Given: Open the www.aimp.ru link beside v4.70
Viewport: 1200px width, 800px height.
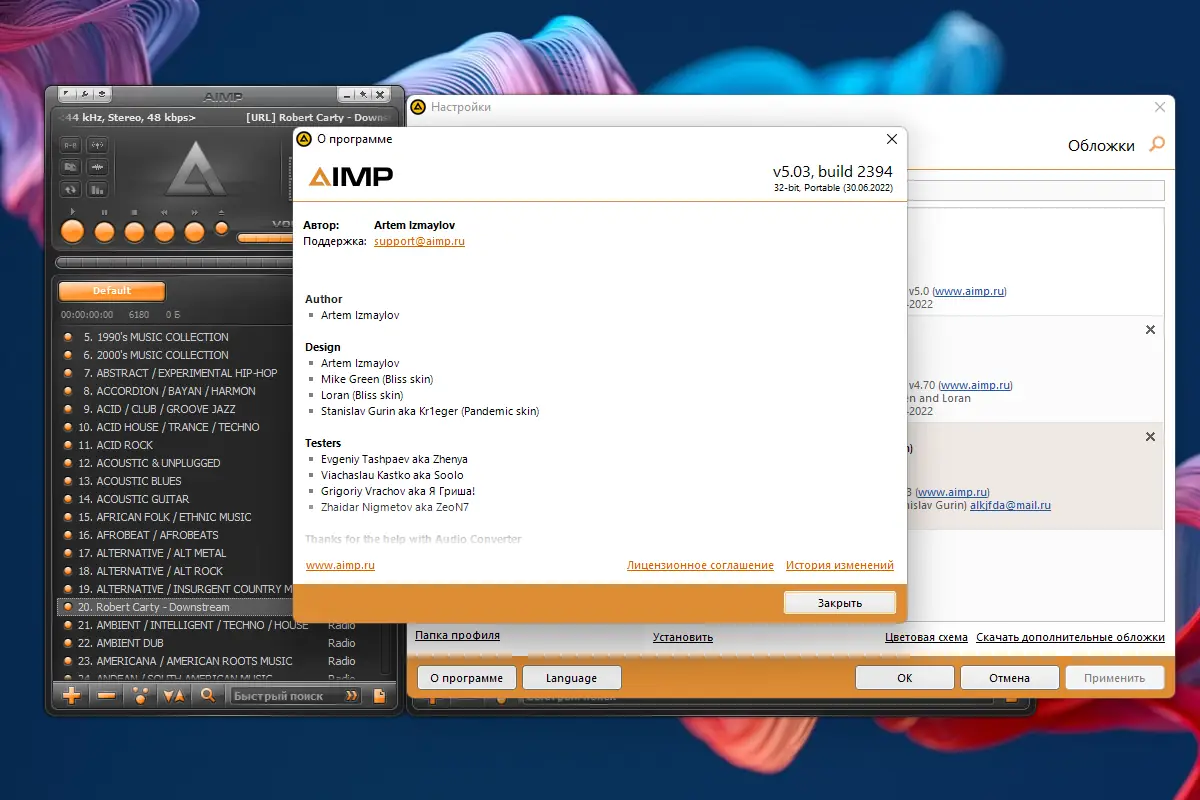Looking at the screenshot, I should click(976, 385).
